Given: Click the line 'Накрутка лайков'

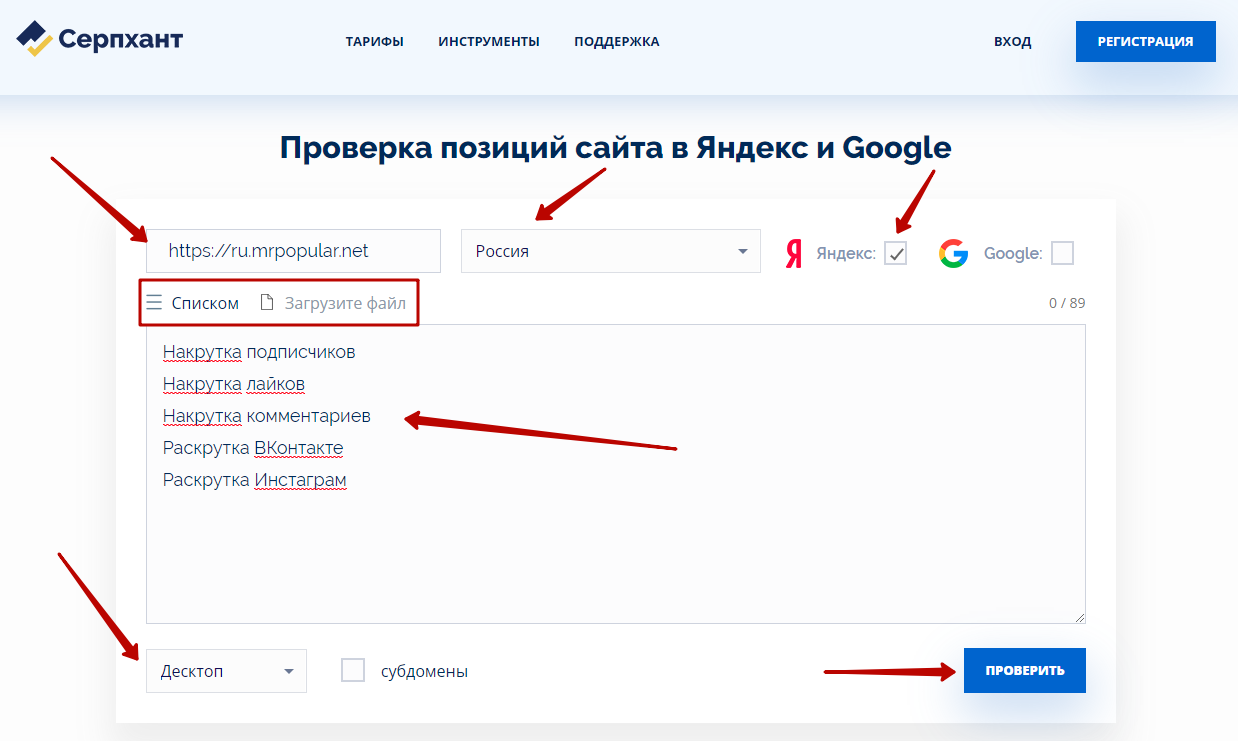Looking at the screenshot, I should click(234, 384).
